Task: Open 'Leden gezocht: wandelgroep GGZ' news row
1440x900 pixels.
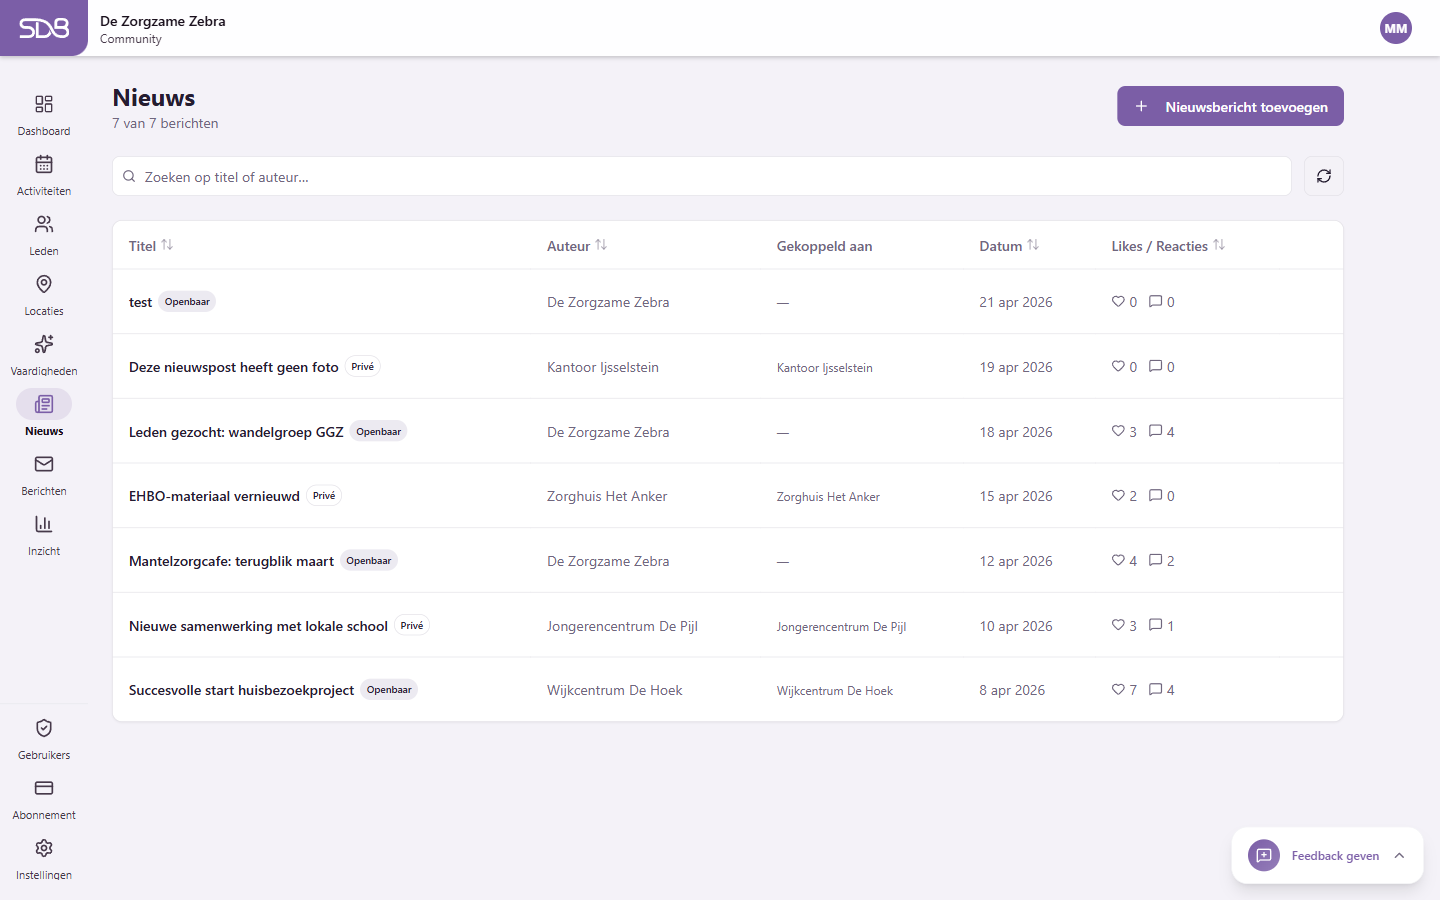Action: coord(236,432)
